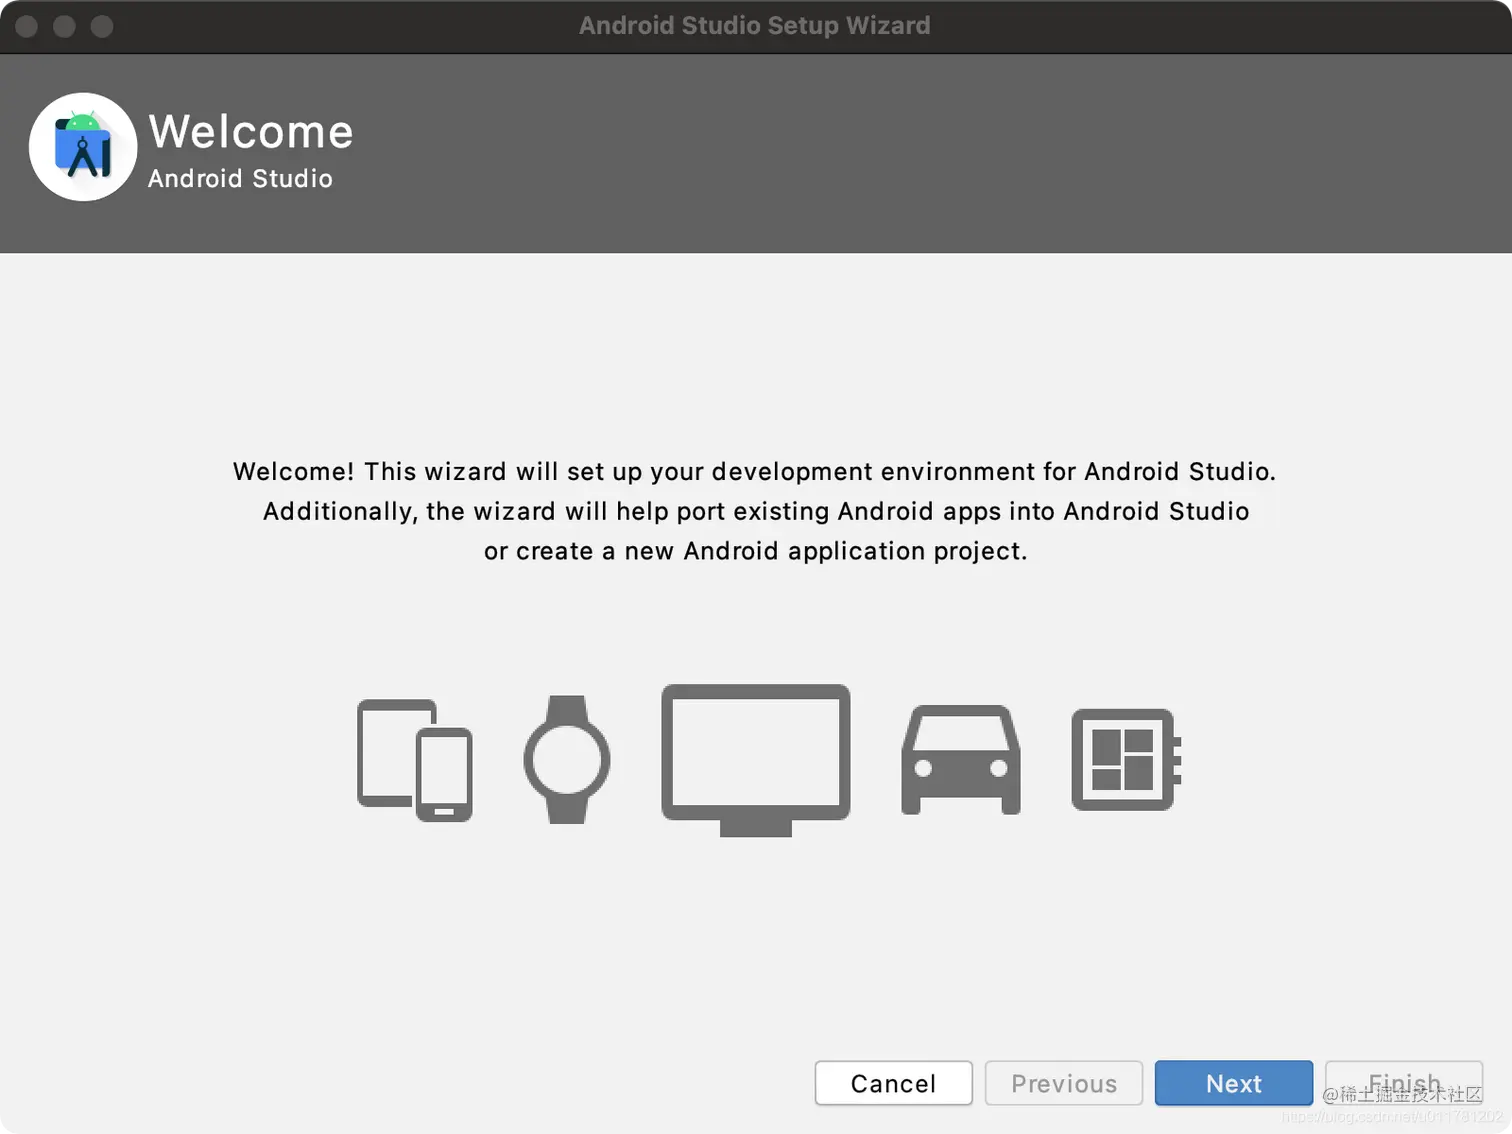Cancel the setup wizard

point(894,1083)
